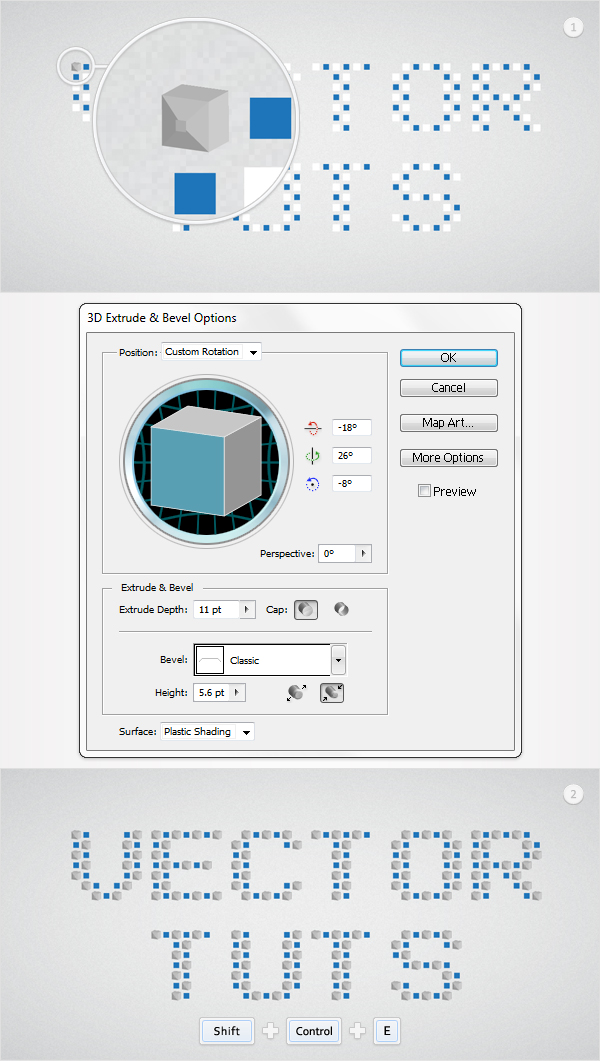
Task: Open the Position Custom Rotation dropdown
Action: [x=252, y=352]
